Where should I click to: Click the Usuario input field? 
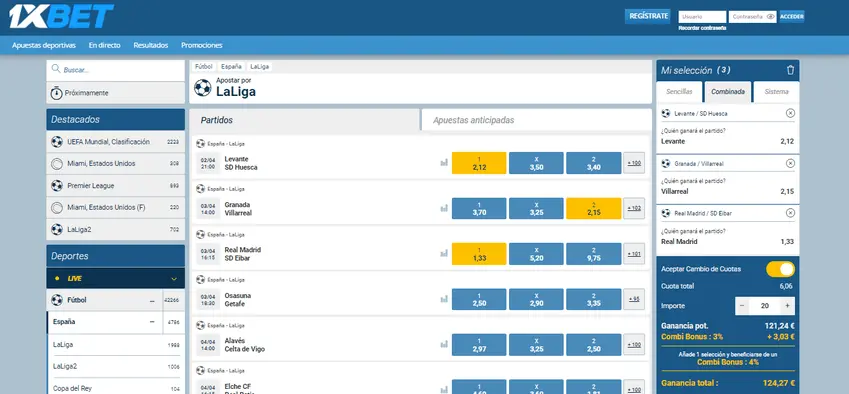point(702,17)
